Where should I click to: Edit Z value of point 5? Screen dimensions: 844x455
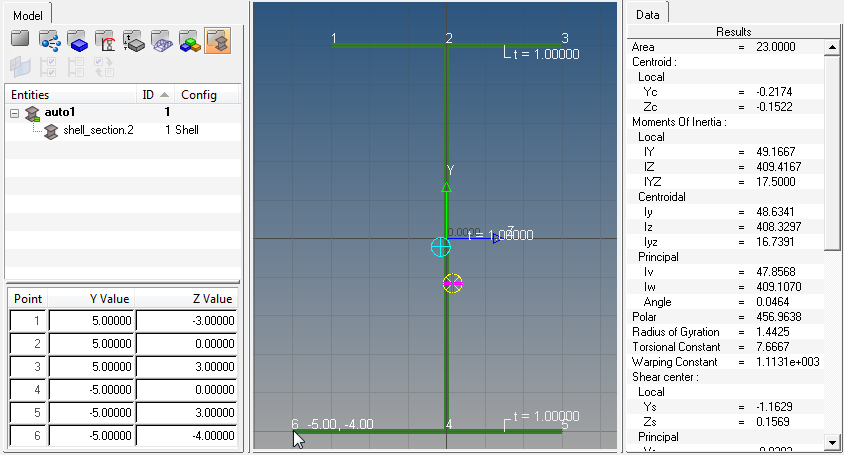point(186,413)
